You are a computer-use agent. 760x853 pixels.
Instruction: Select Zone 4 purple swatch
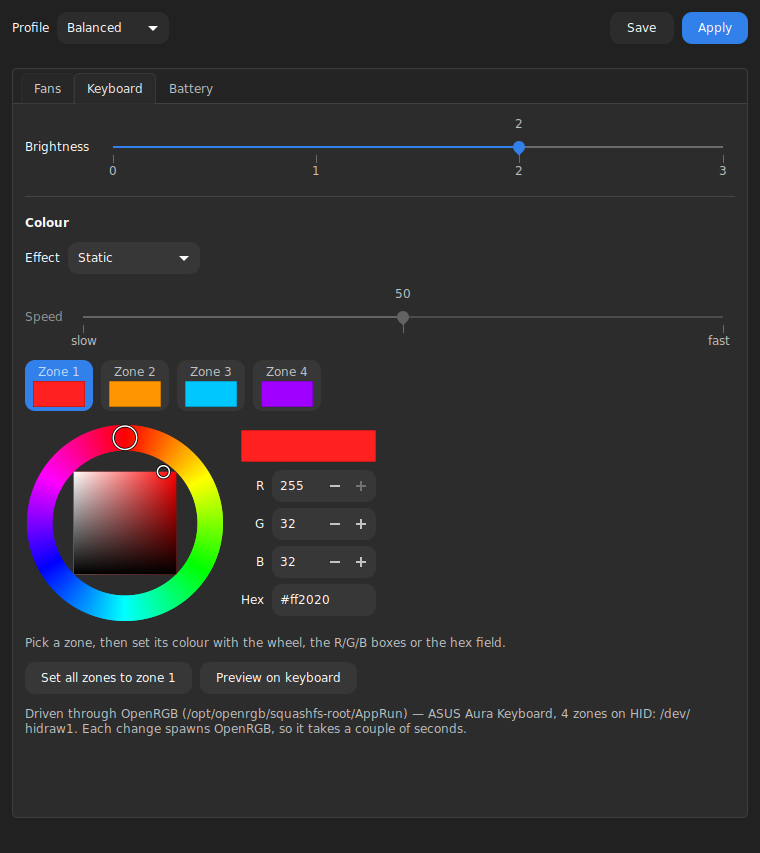[287, 393]
